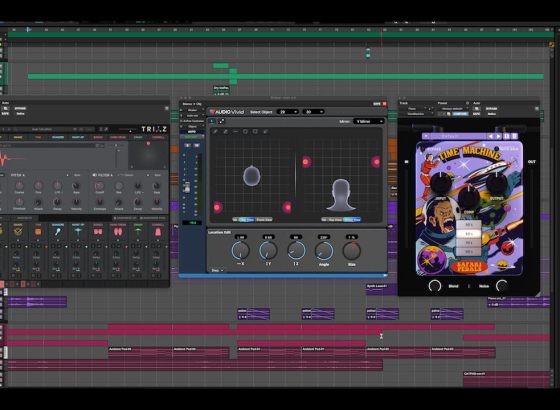This screenshot has width=560, height=410.
Task: Select the pink cowbell pad icon in TRIAZ
Action: point(158,231)
